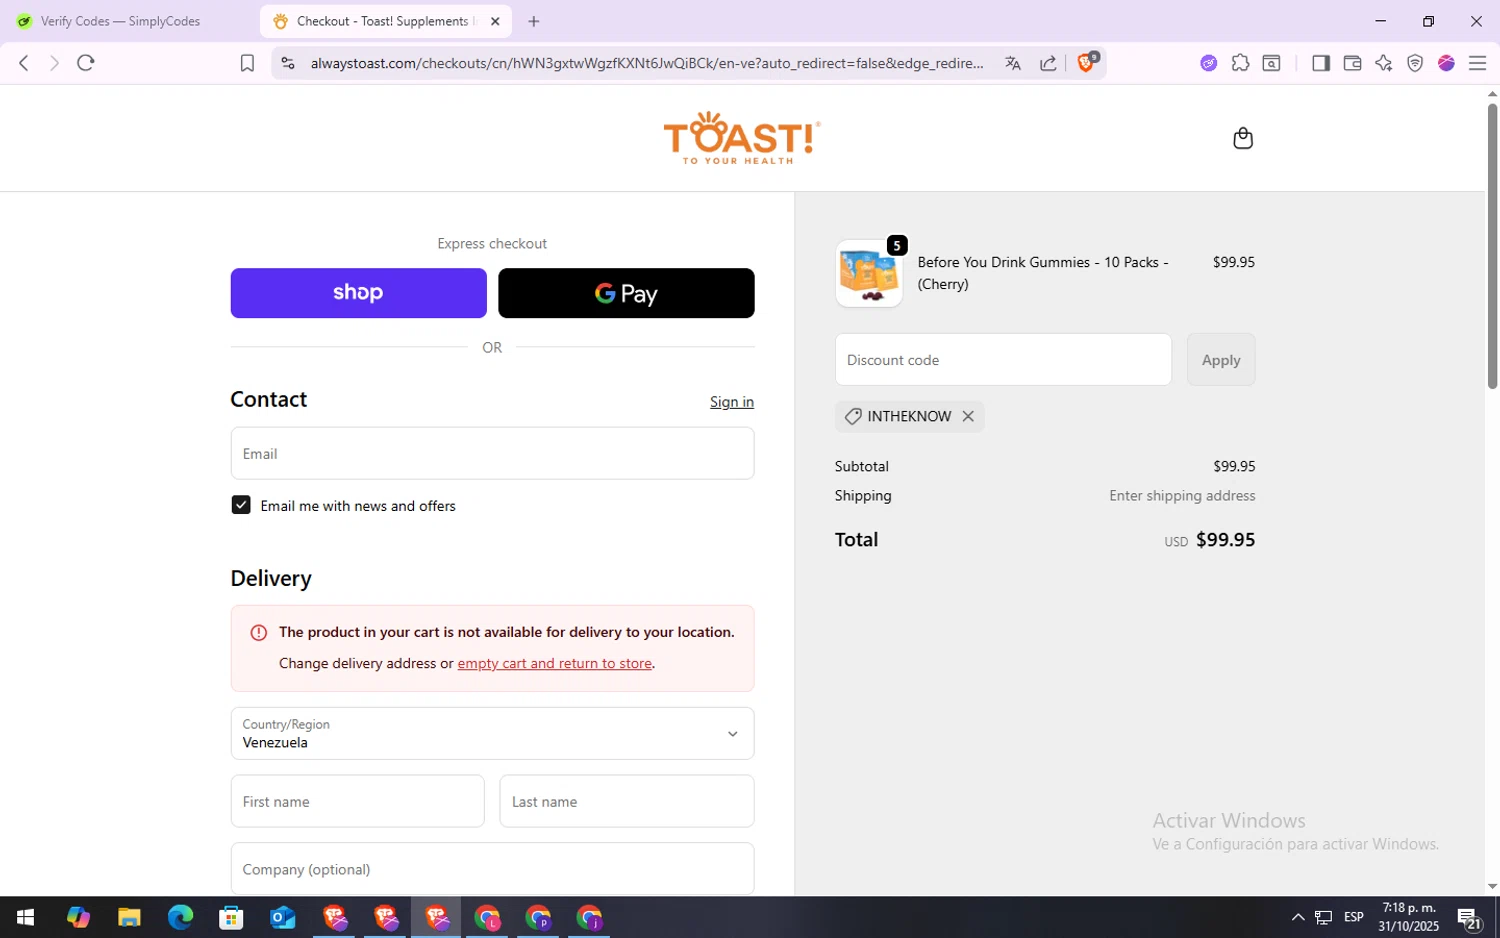Viewport: 1500px width, 938px height.
Task: Open the notification center icon
Action: pos(1469,917)
